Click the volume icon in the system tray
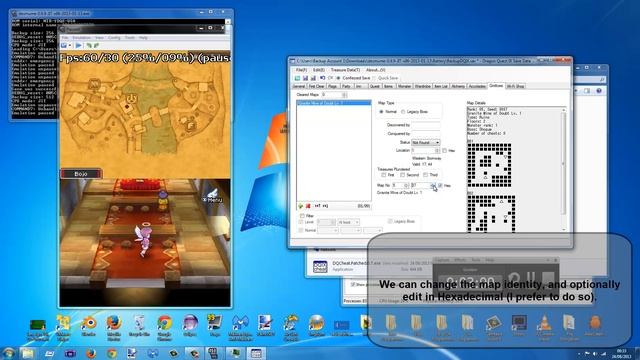640x360 pixels. click(596, 354)
